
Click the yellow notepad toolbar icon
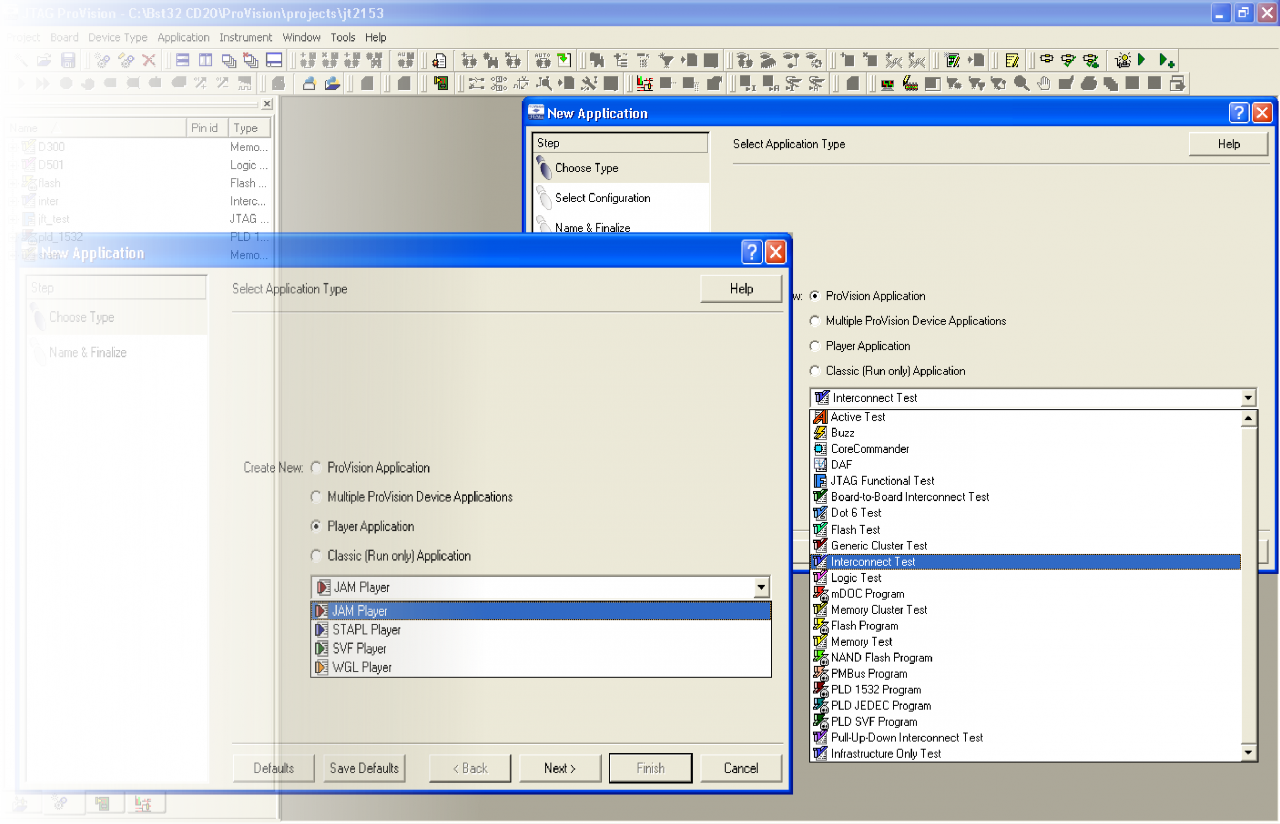(1011, 60)
